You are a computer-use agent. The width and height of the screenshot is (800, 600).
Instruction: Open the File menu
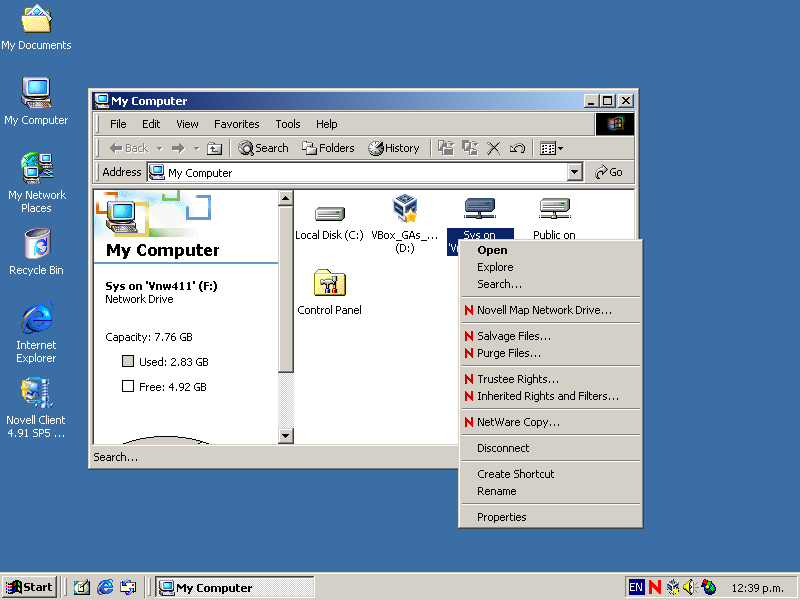coord(118,124)
